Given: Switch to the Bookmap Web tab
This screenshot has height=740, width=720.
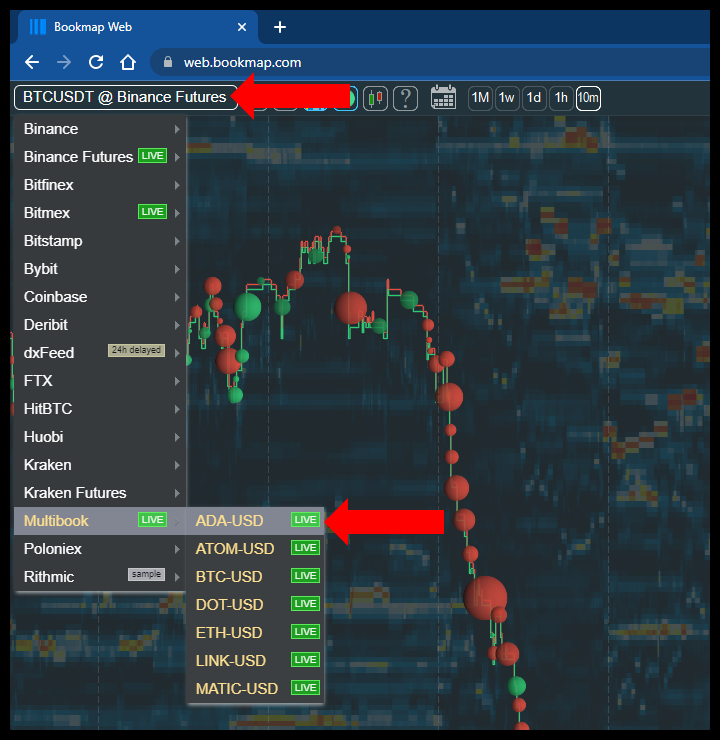Looking at the screenshot, I should (x=138, y=27).
